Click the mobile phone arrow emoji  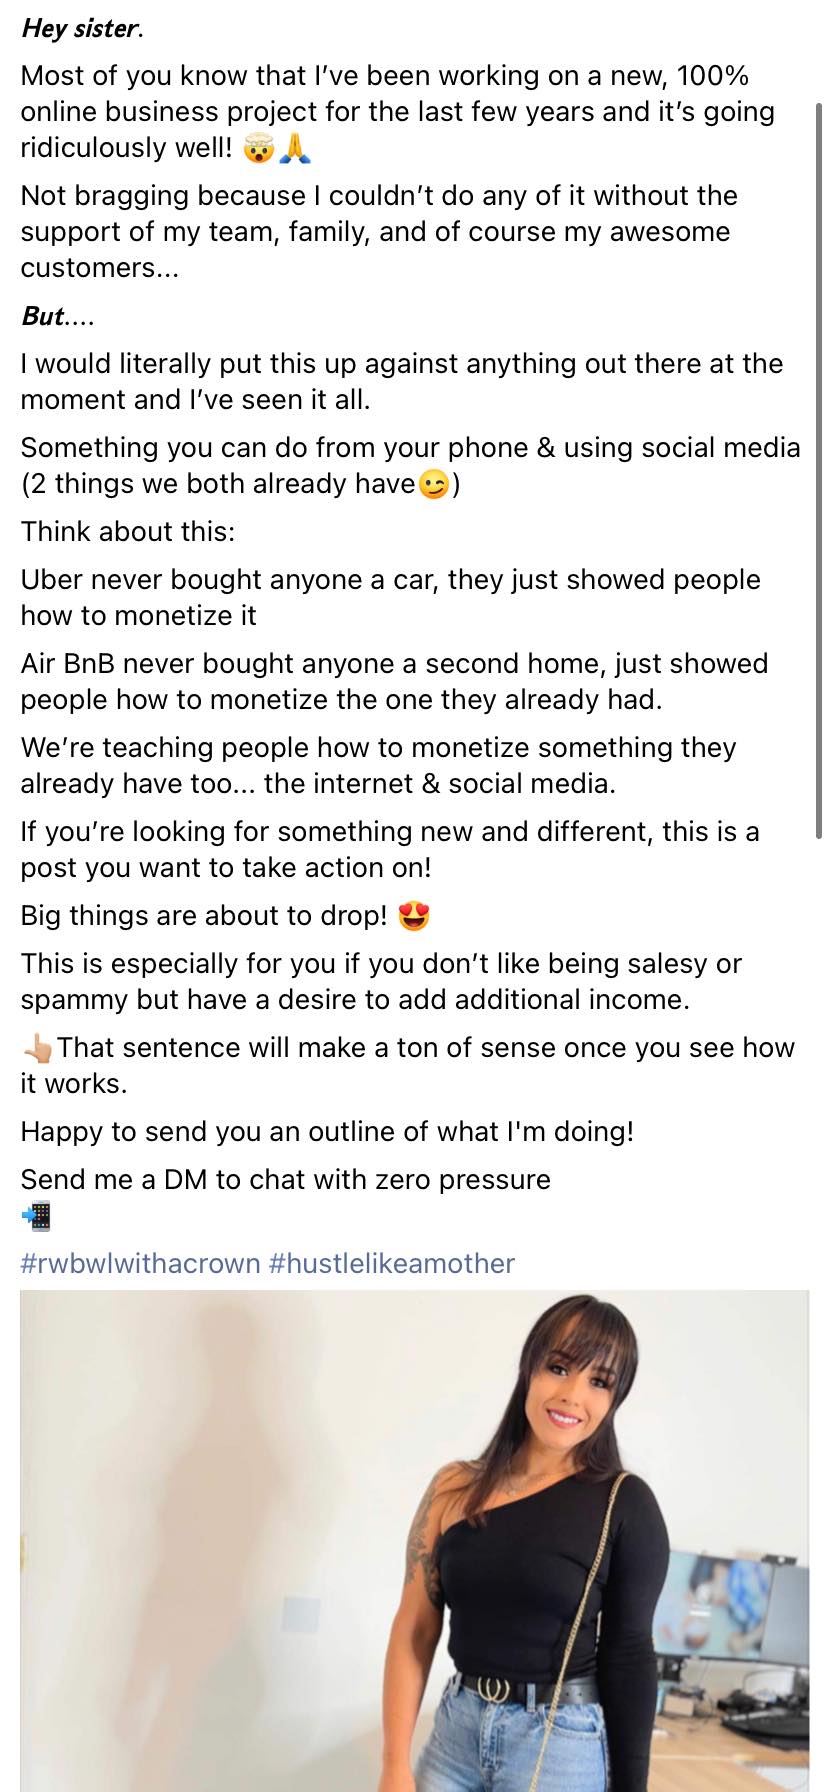click(x=36, y=1216)
